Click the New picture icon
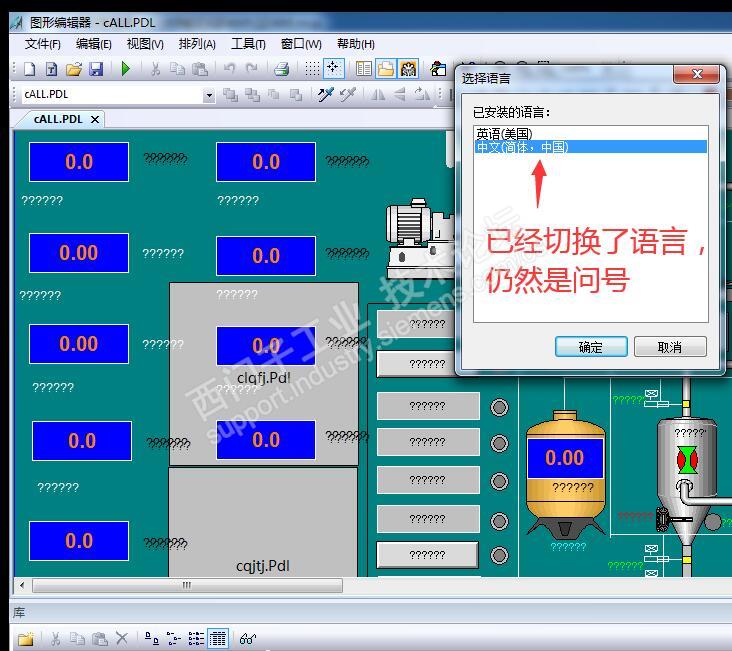This screenshot has width=732, height=651. click(30, 69)
